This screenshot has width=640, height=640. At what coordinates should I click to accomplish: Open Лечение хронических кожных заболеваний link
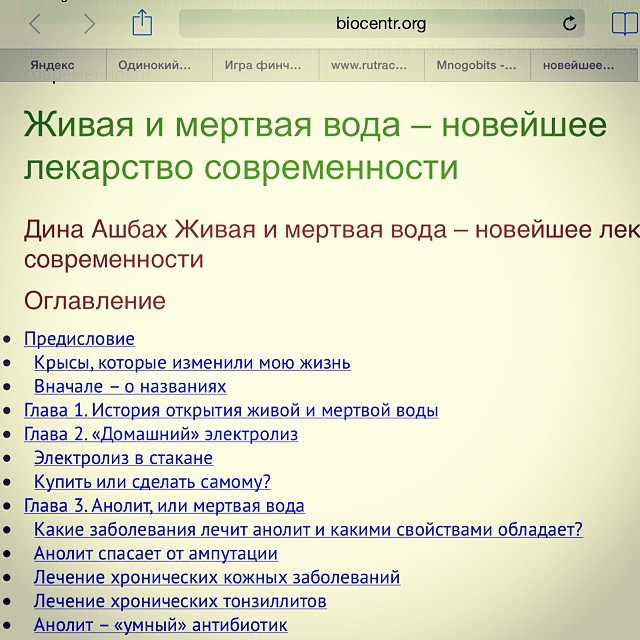coord(217,578)
